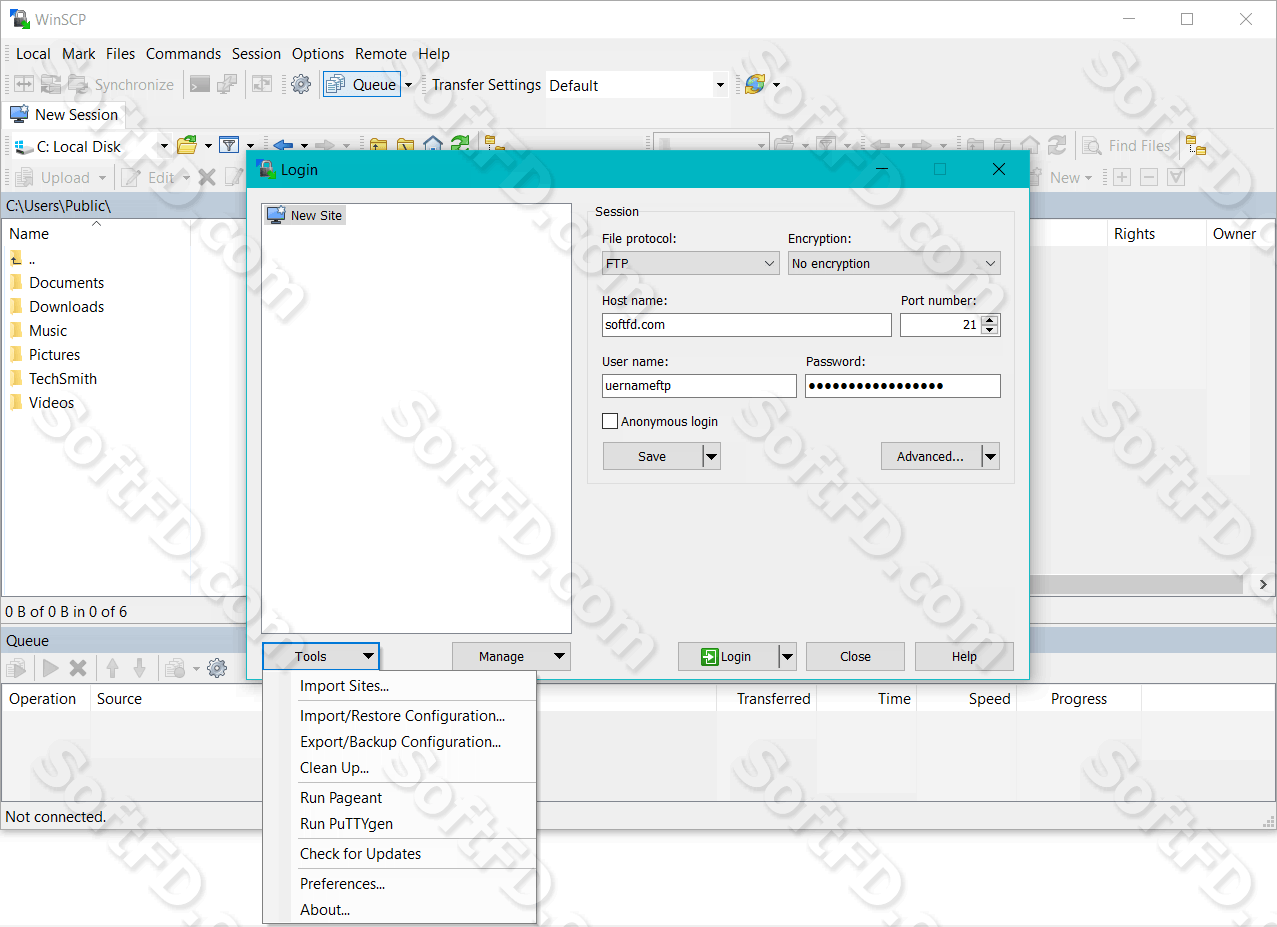The width and height of the screenshot is (1277, 927).
Task: Click the Find Files button in remote toolbar
Action: 1127,146
